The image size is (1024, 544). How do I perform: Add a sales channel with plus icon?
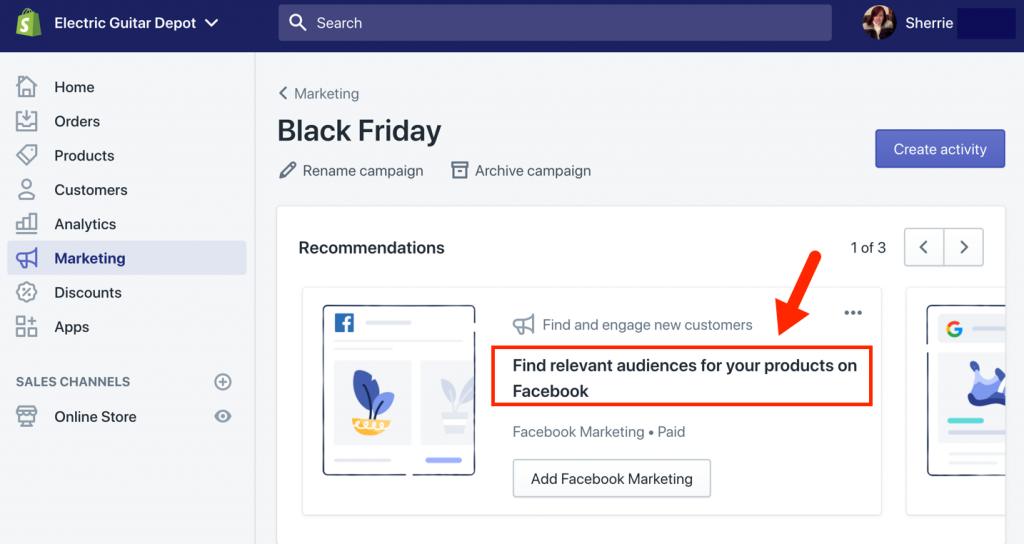tap(223, 382)
